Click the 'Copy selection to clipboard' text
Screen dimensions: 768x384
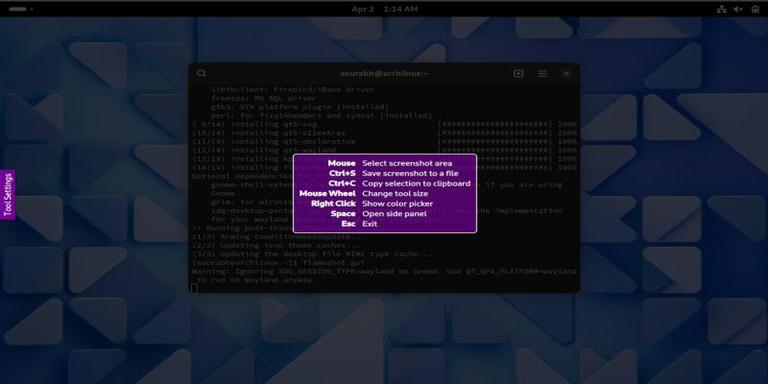[x=416, y=183]
